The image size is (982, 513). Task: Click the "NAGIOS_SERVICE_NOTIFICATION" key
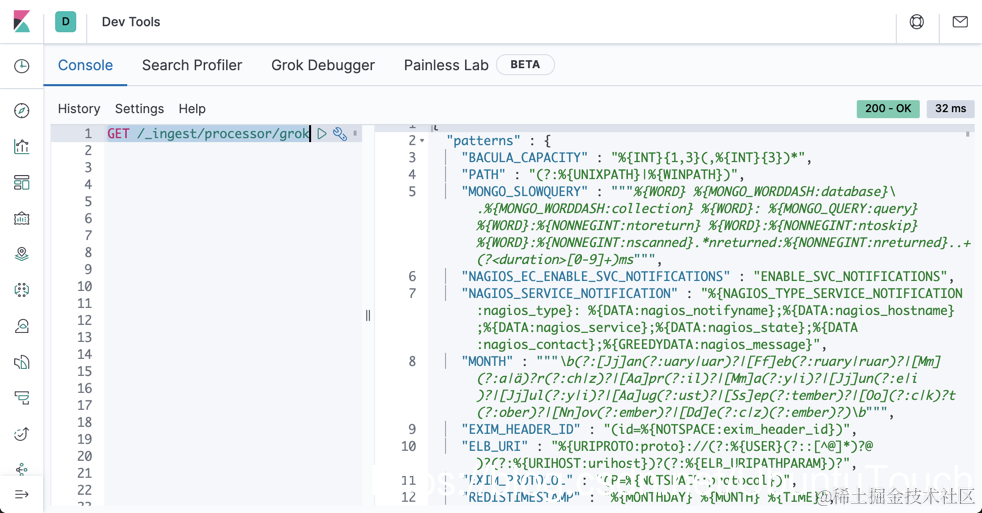pos(569,293)
